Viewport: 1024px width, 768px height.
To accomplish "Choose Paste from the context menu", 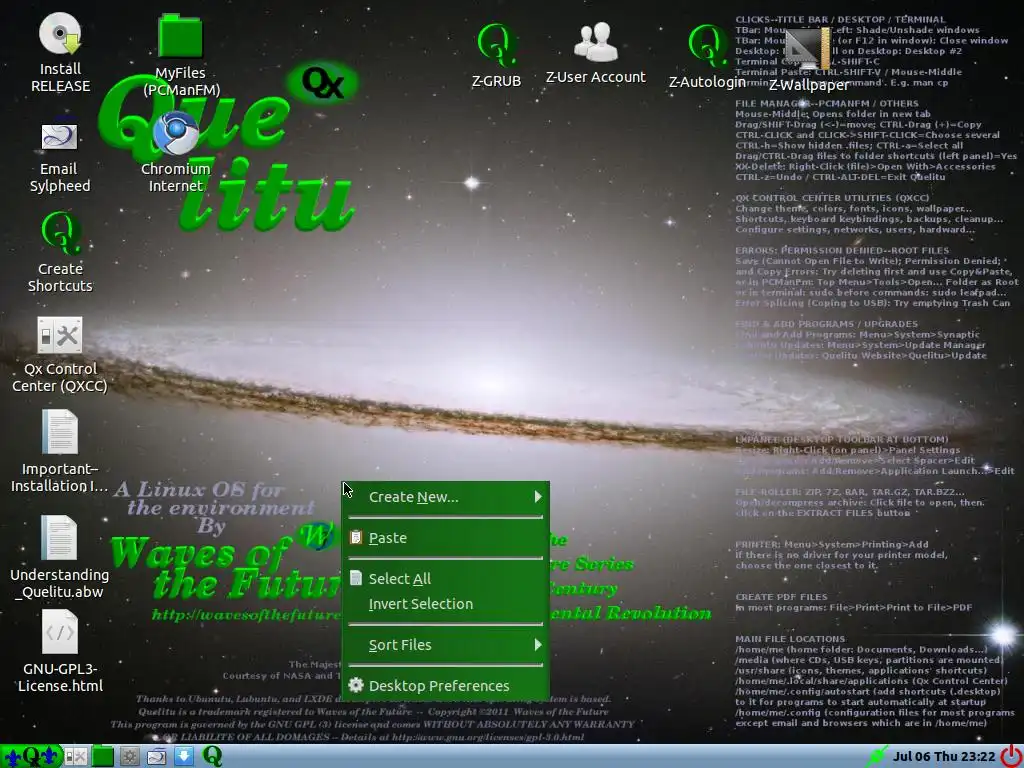I will [445, 537].
